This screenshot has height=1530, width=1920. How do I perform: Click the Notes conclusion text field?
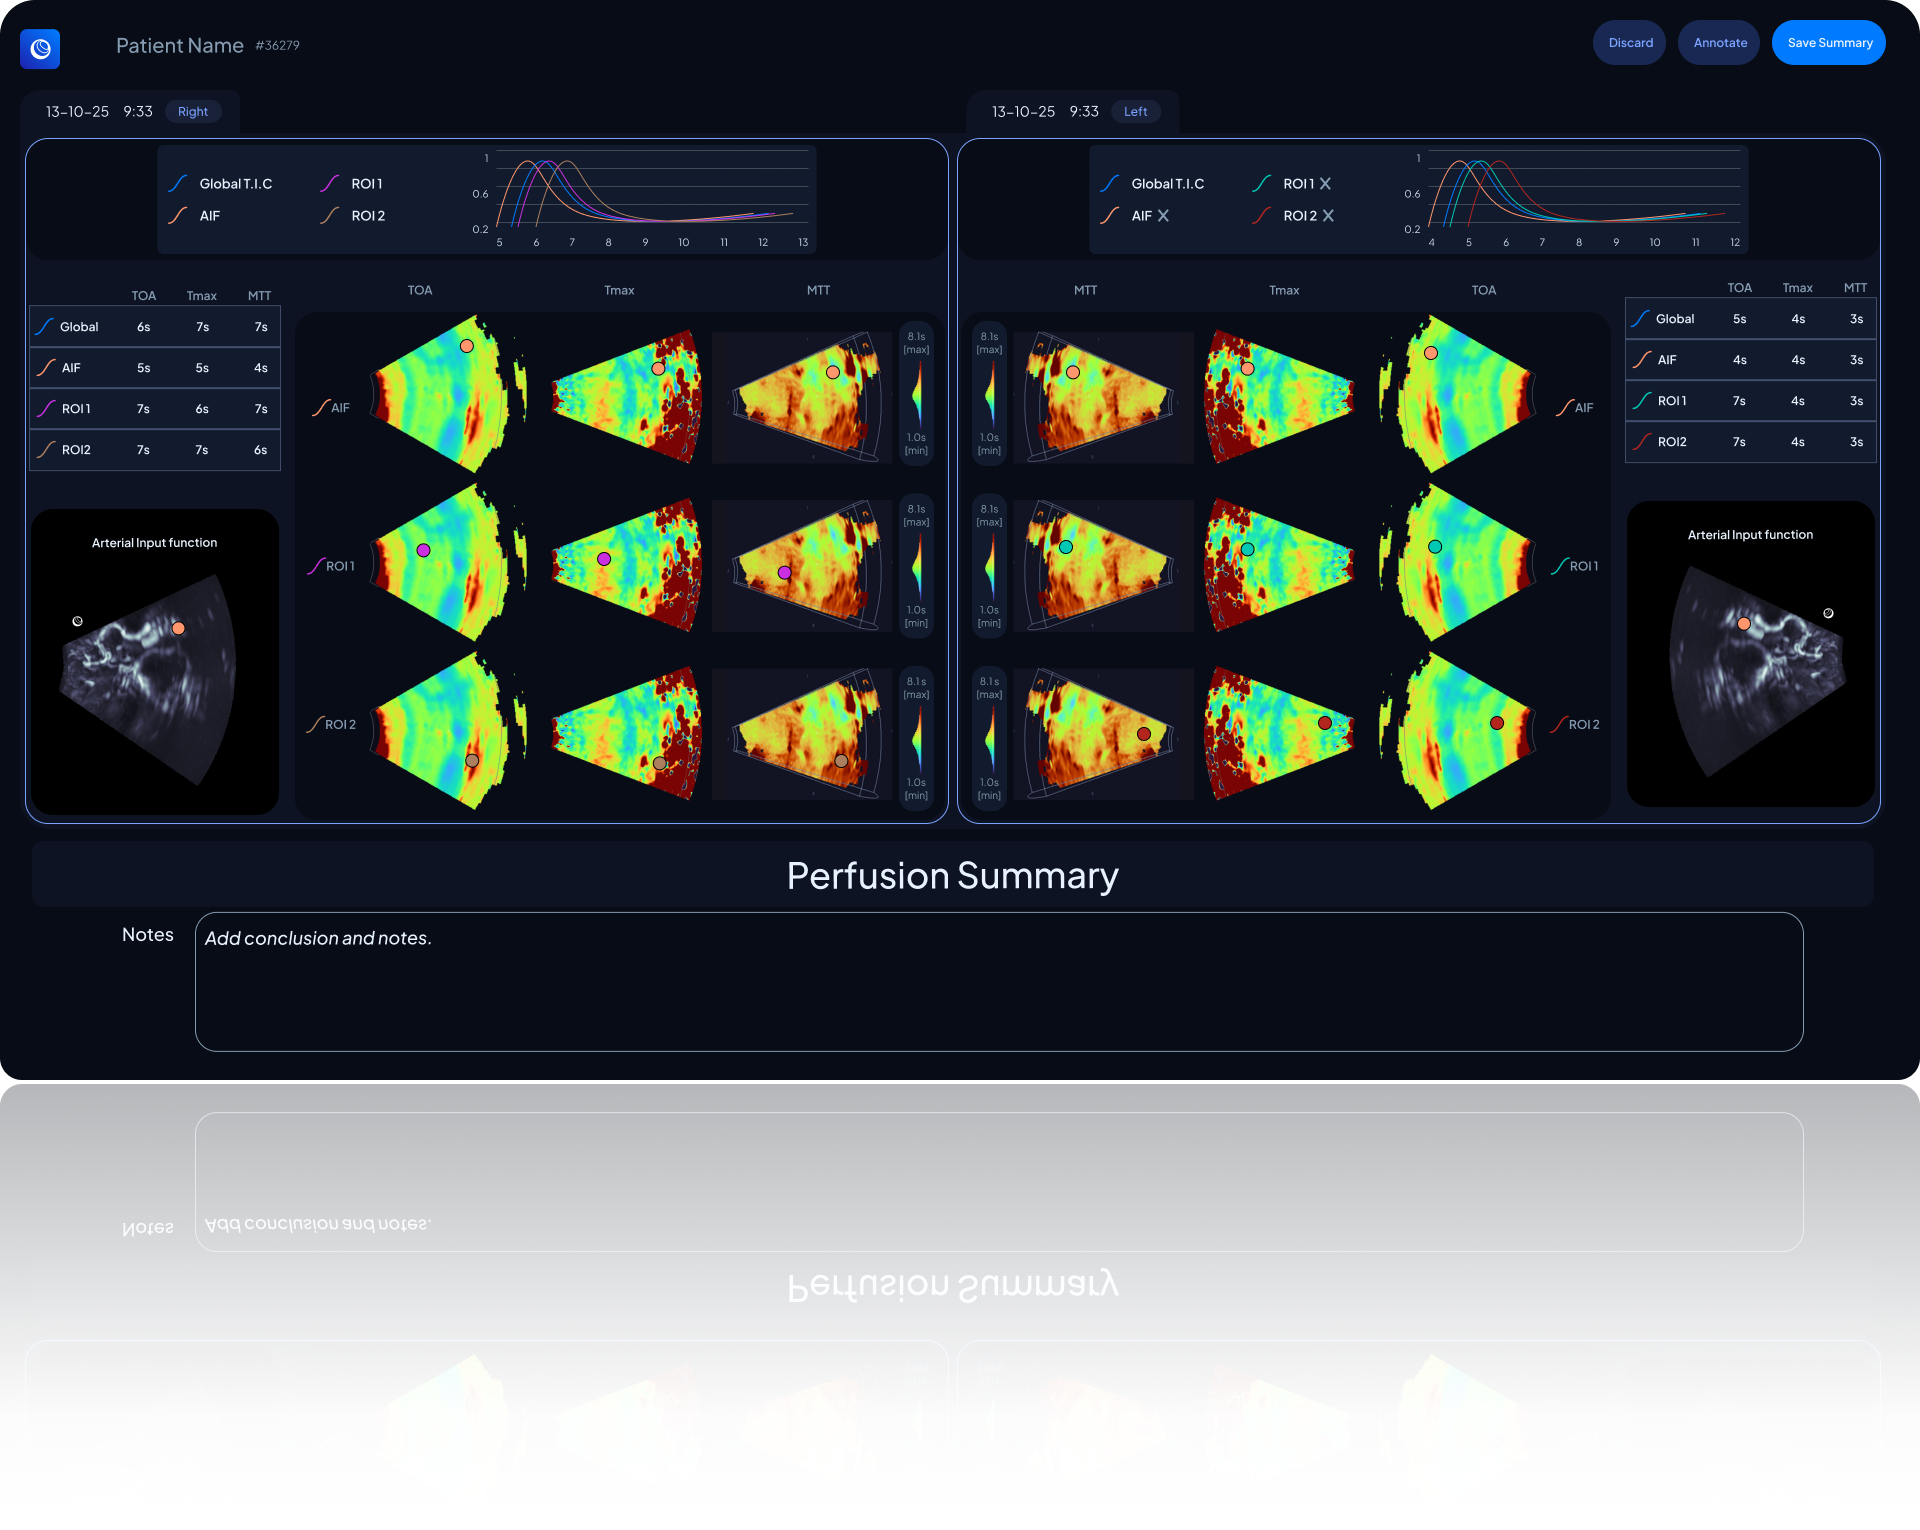pyautogui.click(x=998, y=981)
